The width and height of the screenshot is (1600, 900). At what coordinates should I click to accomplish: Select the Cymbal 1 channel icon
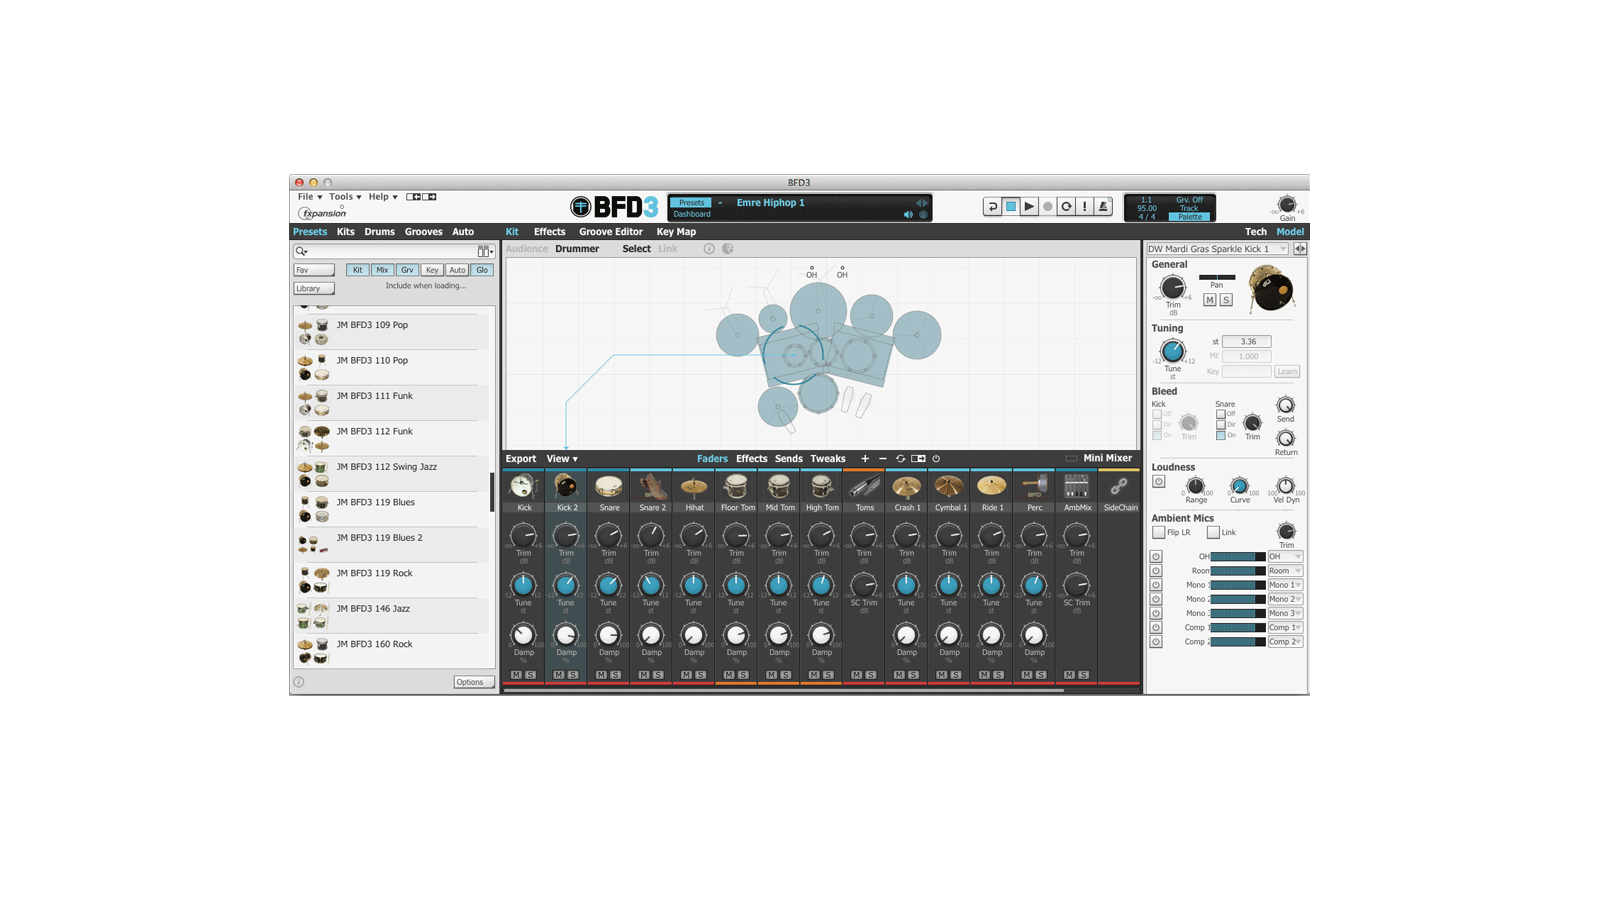(949, 487)
